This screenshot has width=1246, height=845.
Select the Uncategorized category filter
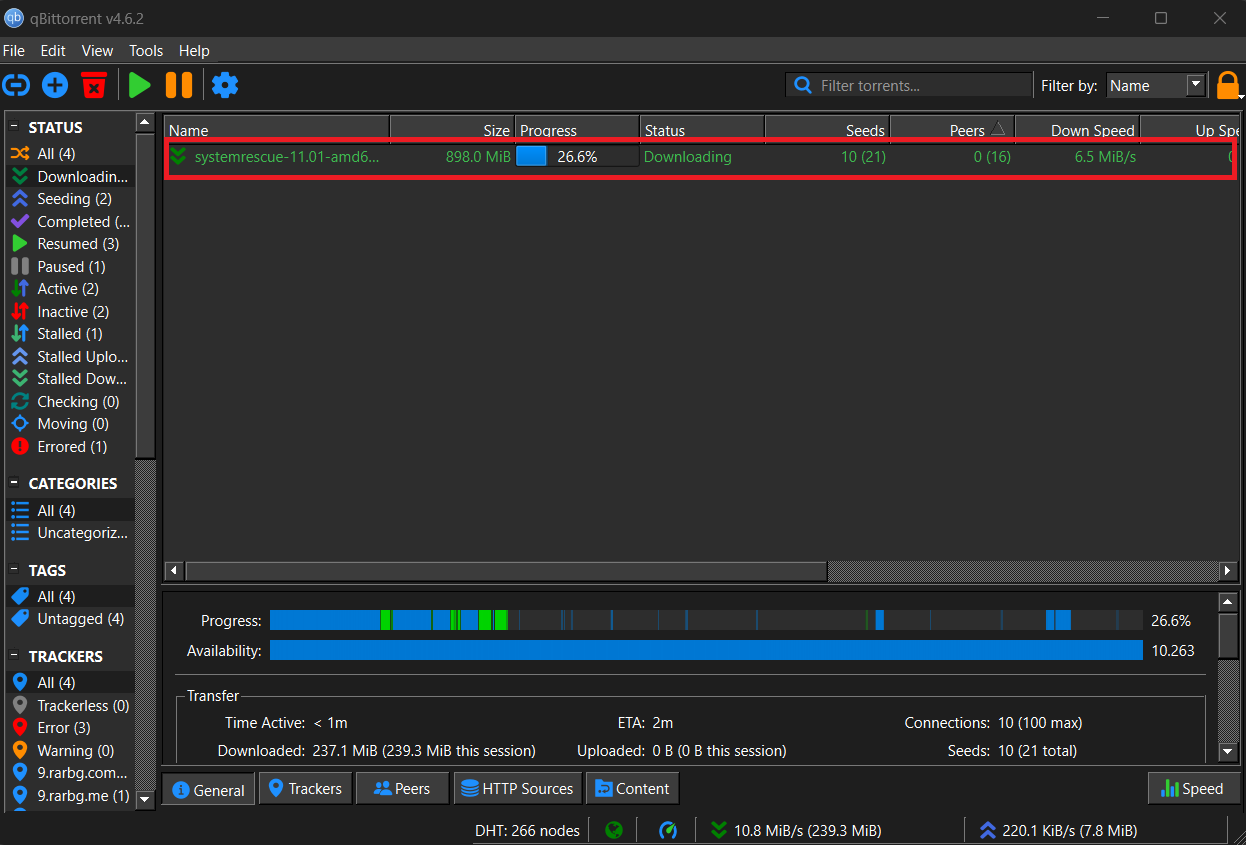click(x=70, y=533)
